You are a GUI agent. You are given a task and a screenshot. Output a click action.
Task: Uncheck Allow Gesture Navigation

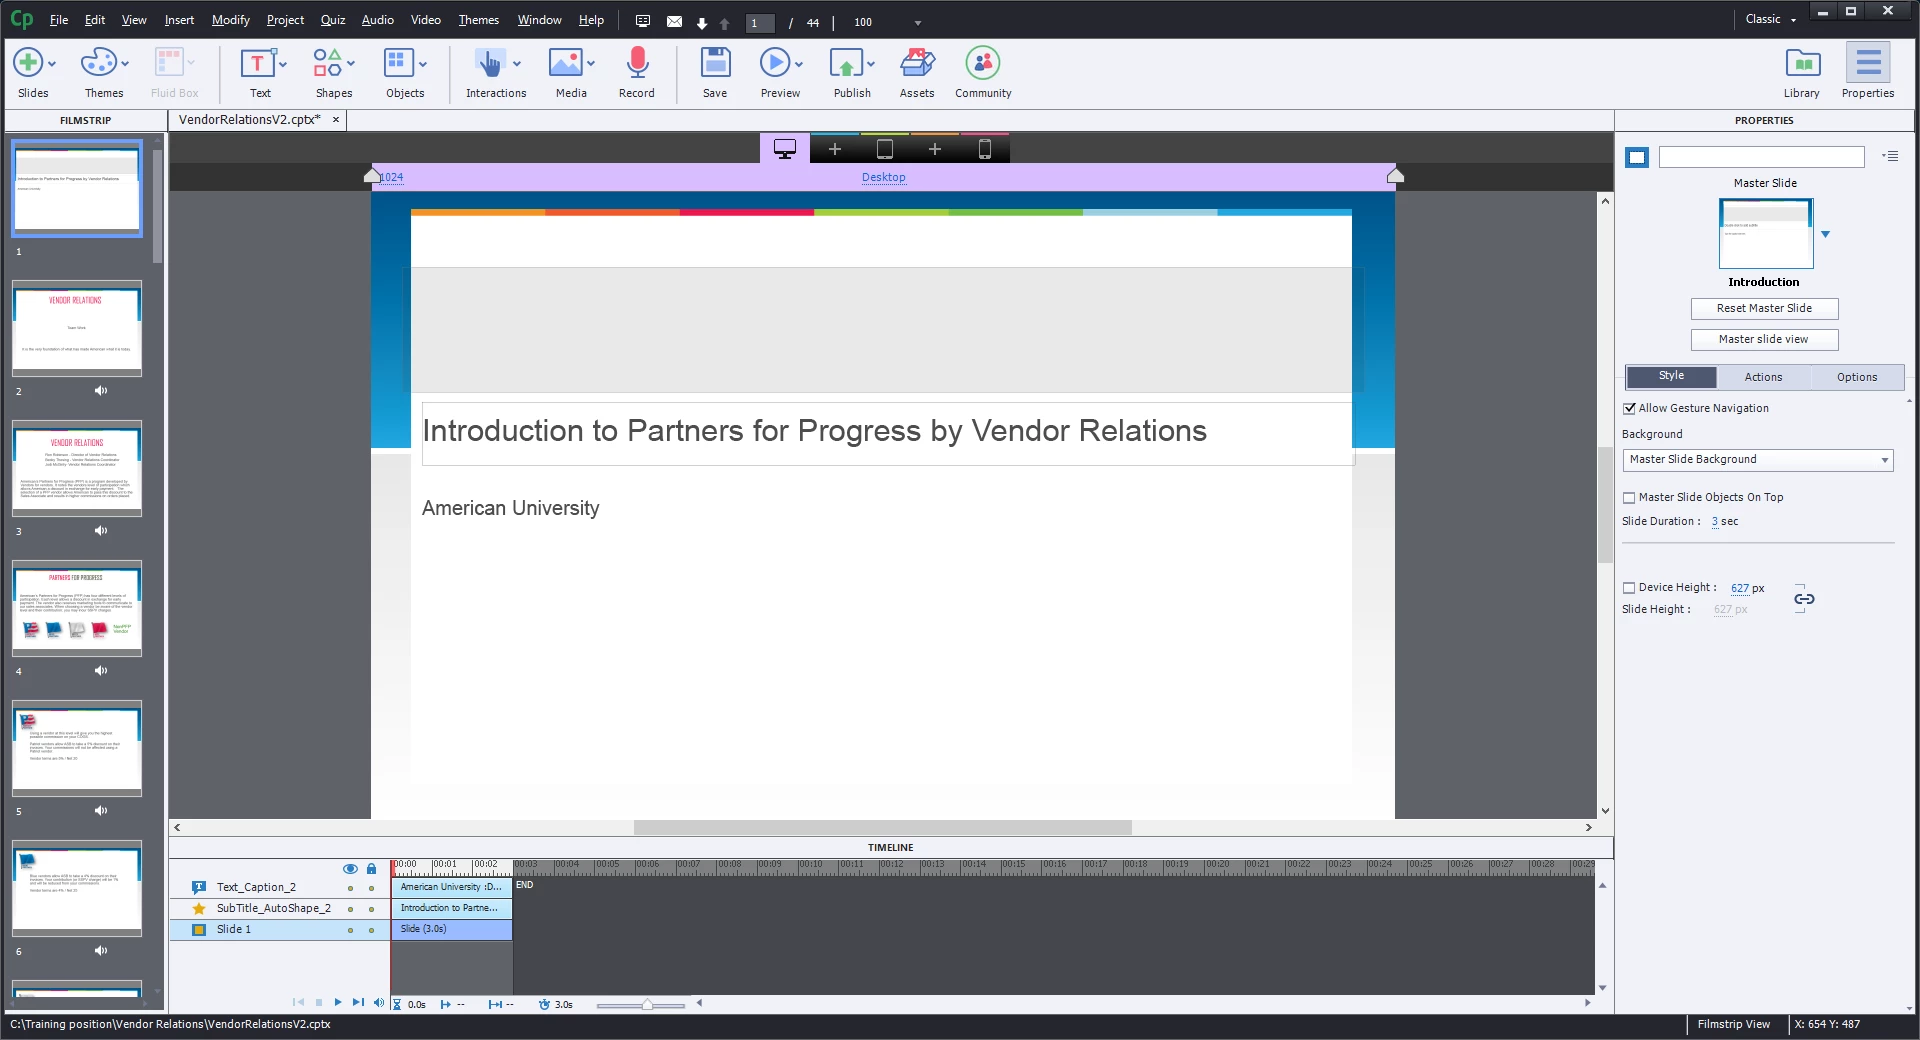click(x=1629, y=408)
